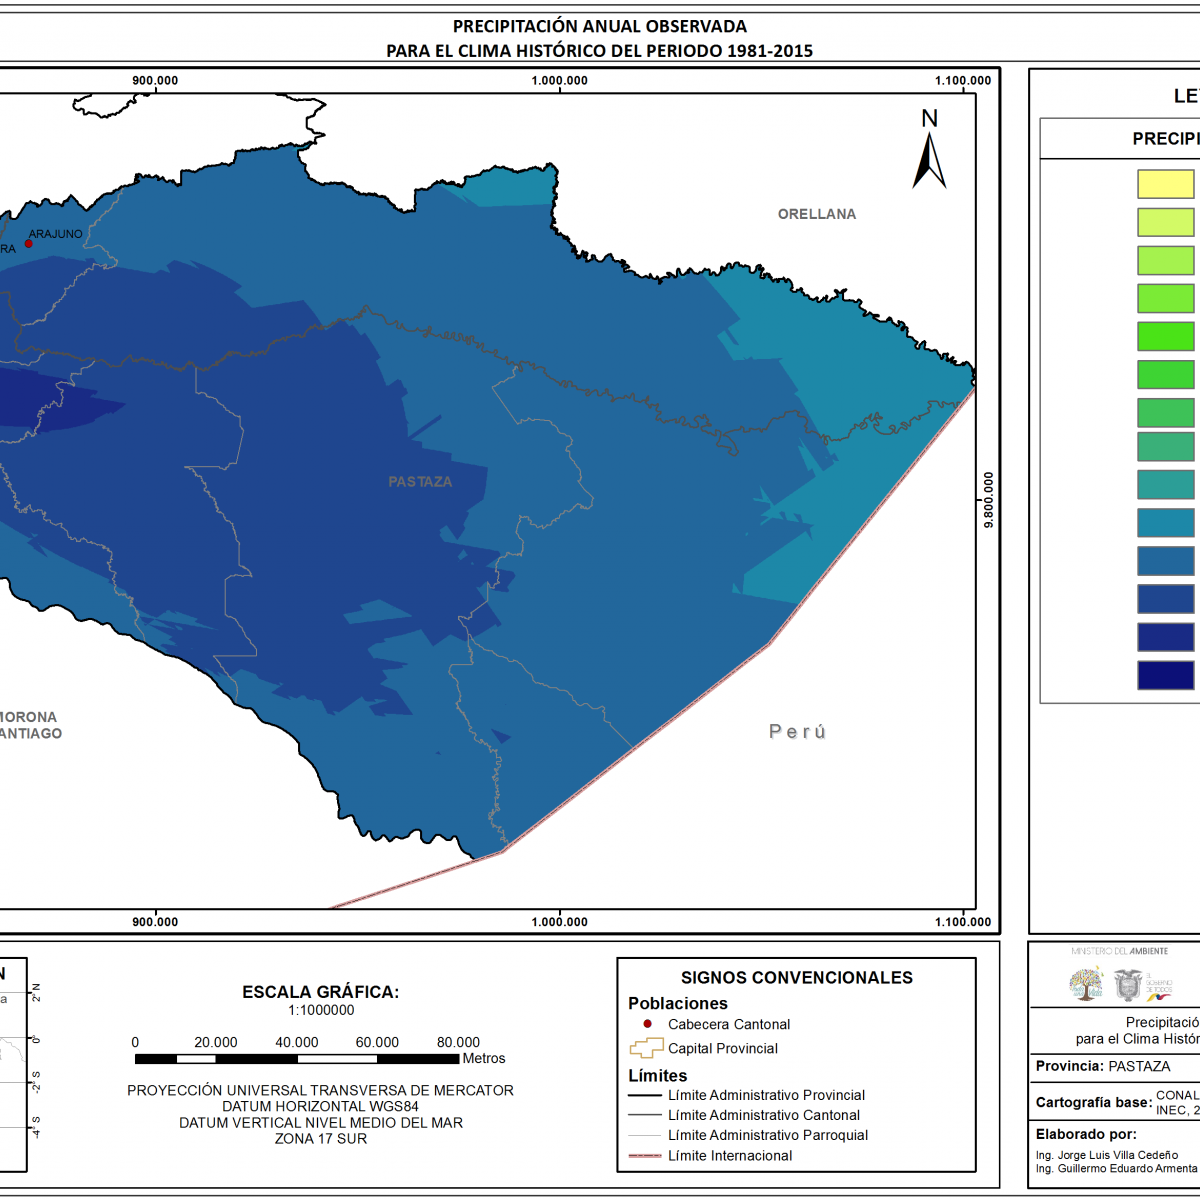Click the Perú country label
The height and width of the screenshot is (1200, 1200).
[x=798, y=732]
